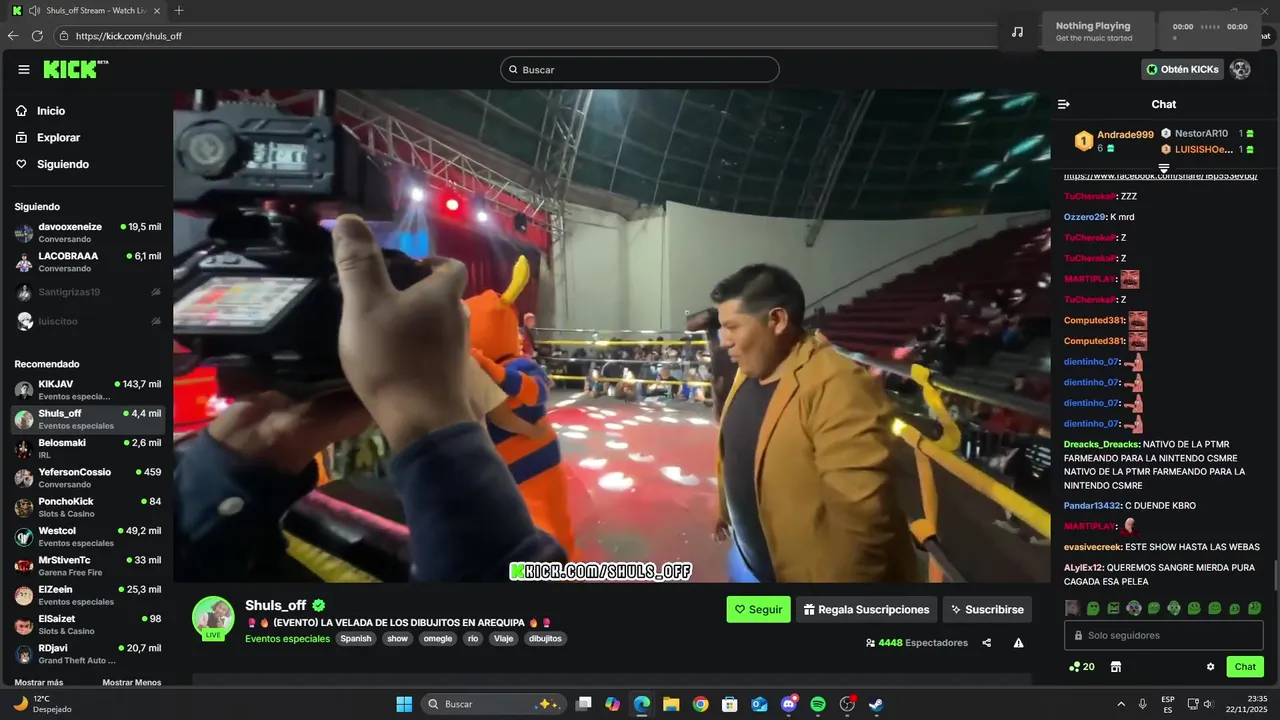Select the omegle tag
The height and width of the screenshot is (720, 1280).
point(437,639)
